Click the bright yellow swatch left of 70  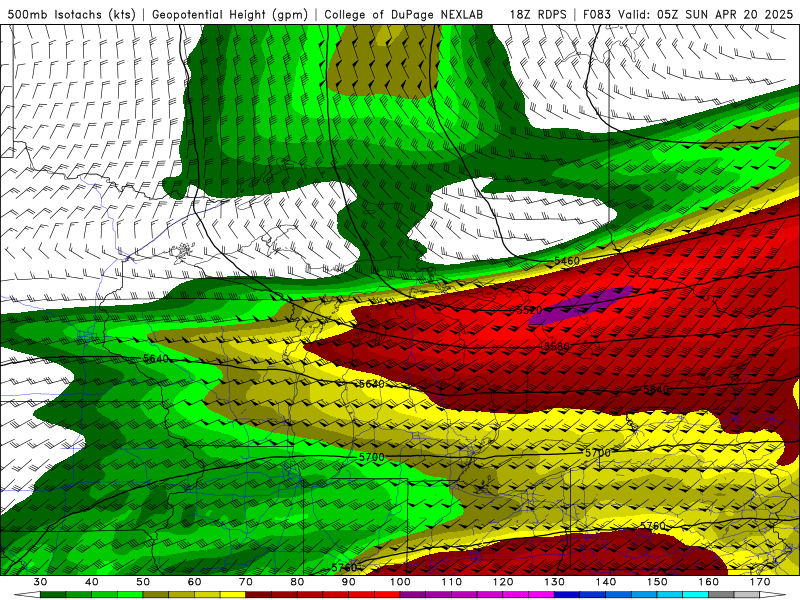pyautogui.click(x=233, y=595)
